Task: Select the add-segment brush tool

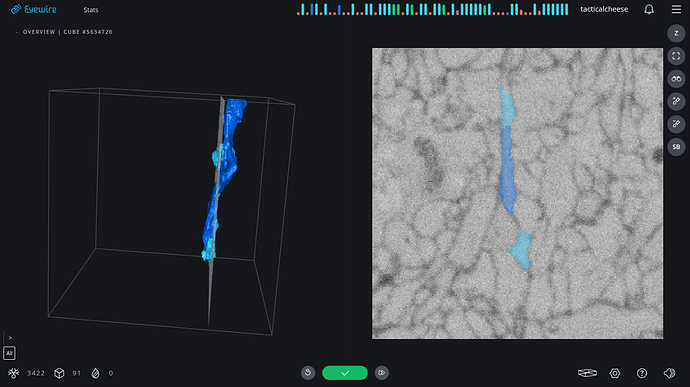Action: pyautogui.click(x=676, y=101)
